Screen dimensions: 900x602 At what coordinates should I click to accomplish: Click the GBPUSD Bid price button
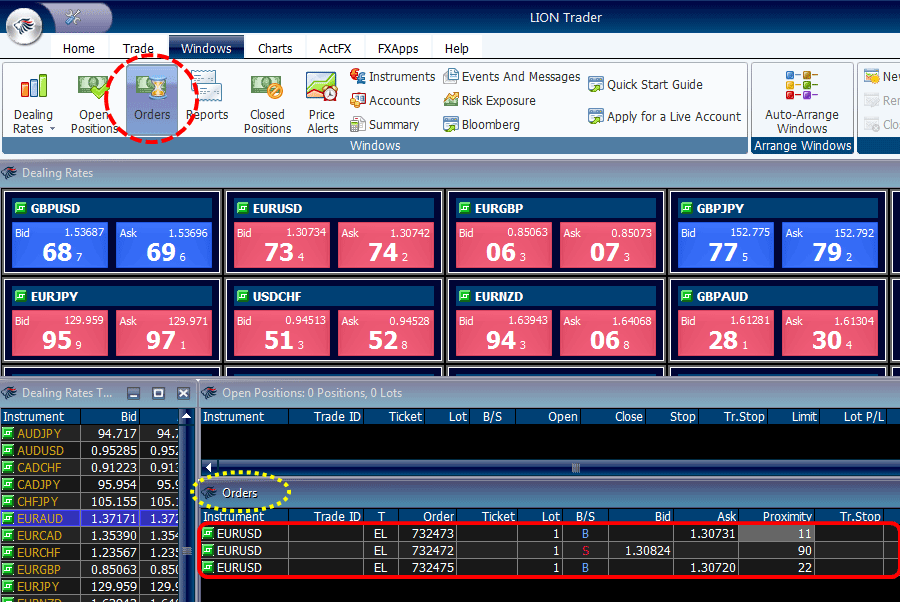(60, 245)
